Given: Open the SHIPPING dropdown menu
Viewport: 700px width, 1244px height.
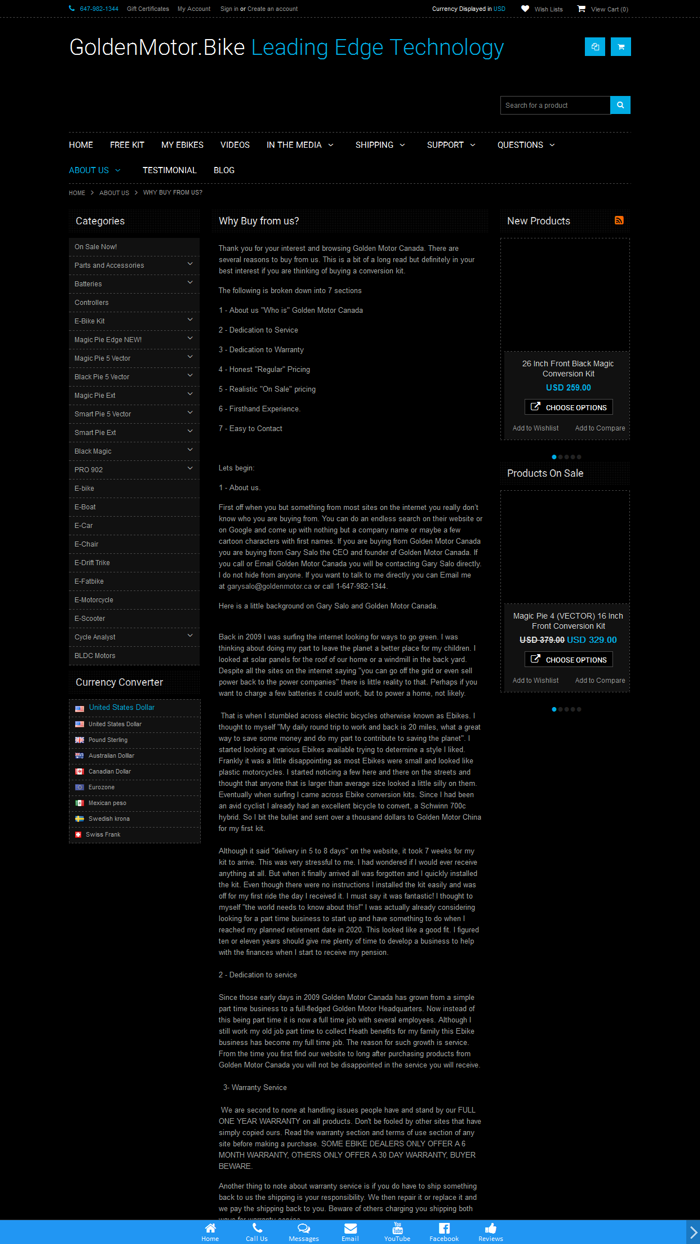Looking at the screenshot, I should click(x=380, y=145).
